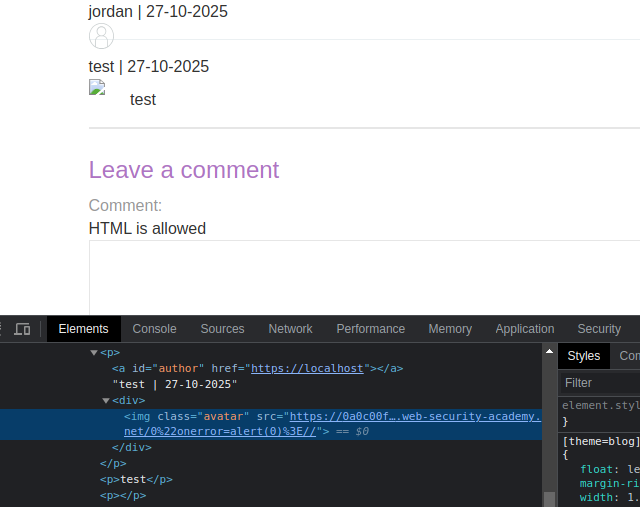The image size is (640, 507).
Task: Focus the styles Filter field
Action: (600, 383)
